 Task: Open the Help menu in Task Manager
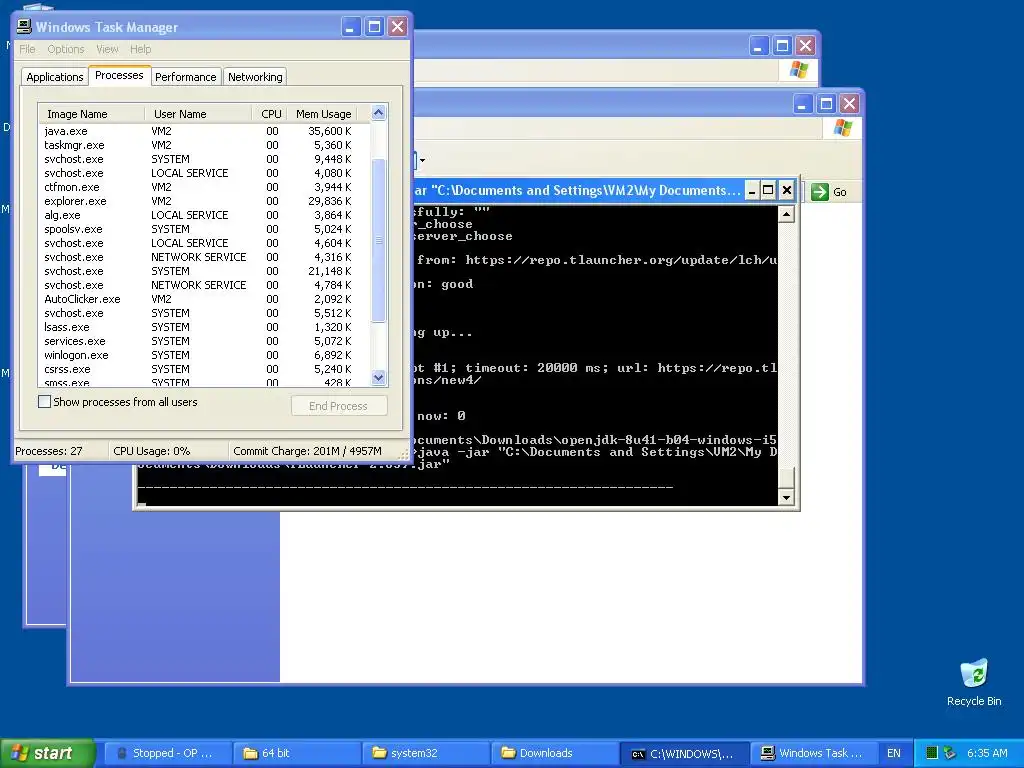point(140,49)
